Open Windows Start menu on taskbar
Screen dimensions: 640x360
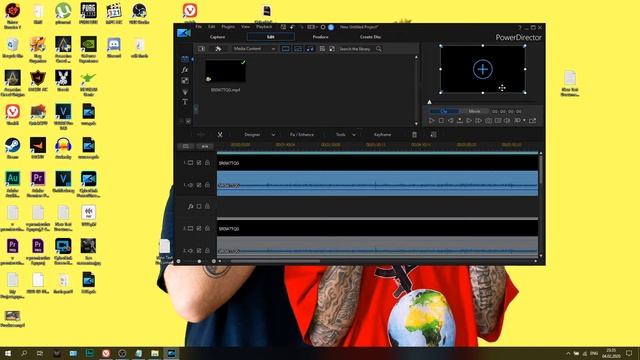click(x=8, y=353)
